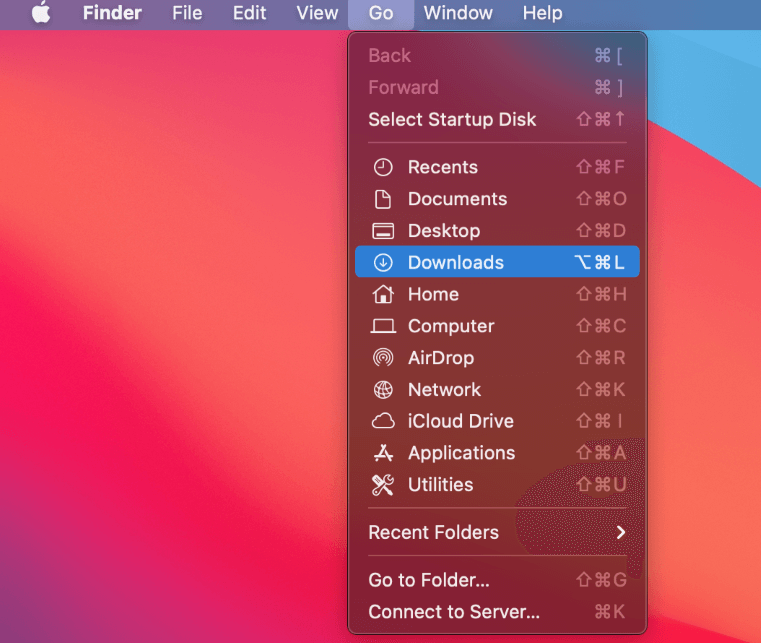Click the Downloads arrow-circle icon
Viewport: 761px width, 643px height.
383,263
